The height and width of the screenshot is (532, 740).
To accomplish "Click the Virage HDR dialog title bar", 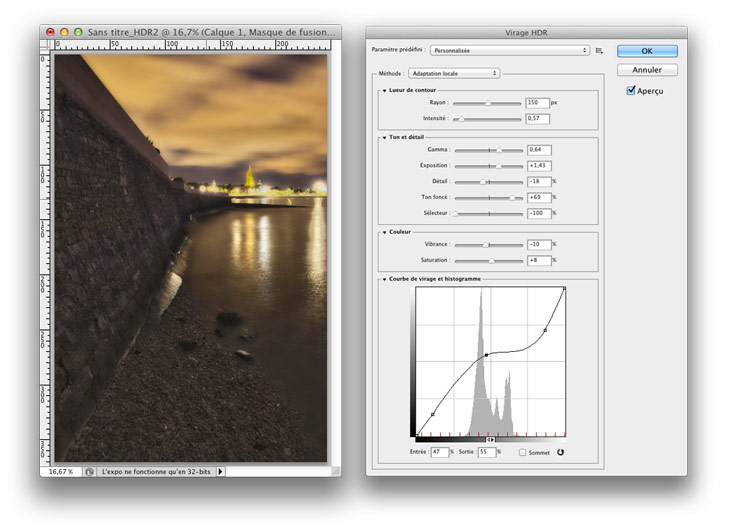I will pyautogui.click(x=526, y=33).
